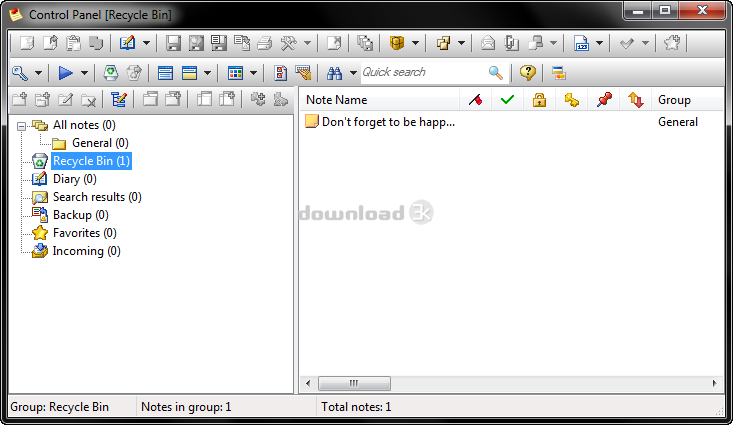The image size is (733, 425).
Task: Click the printer icon
Action: (265, 43)
